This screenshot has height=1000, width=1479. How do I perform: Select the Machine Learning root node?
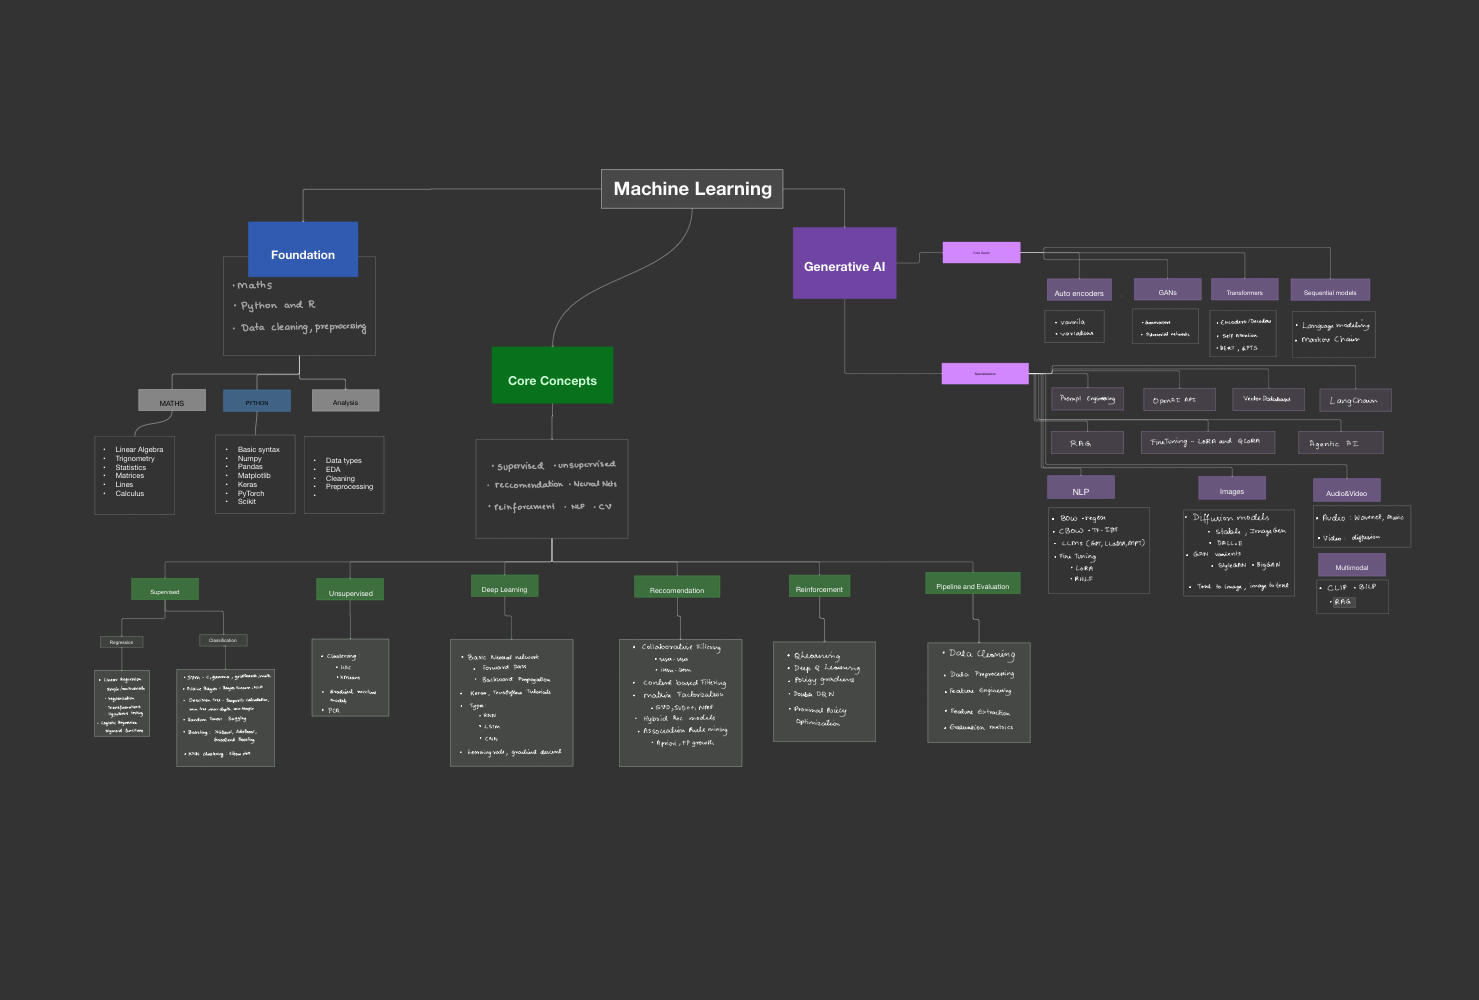(x=692, y=188)
